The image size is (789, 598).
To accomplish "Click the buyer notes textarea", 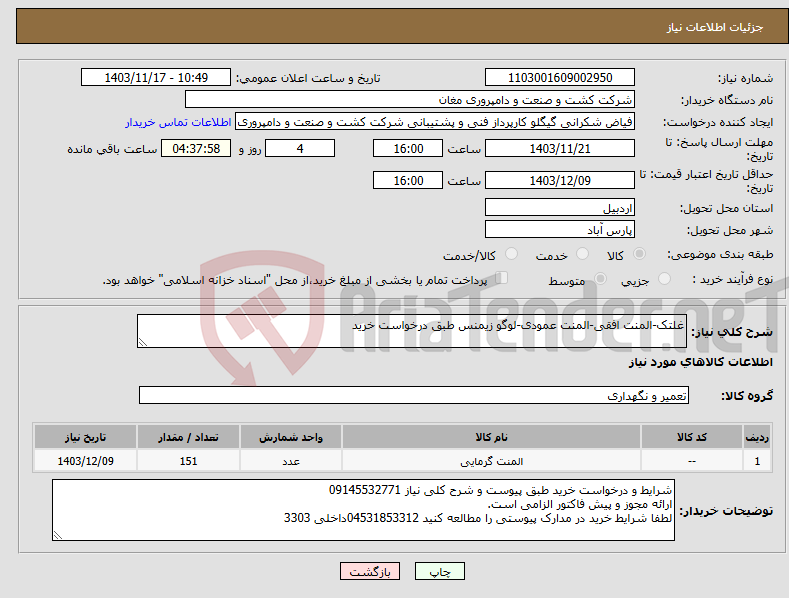I will pos(363,510).
